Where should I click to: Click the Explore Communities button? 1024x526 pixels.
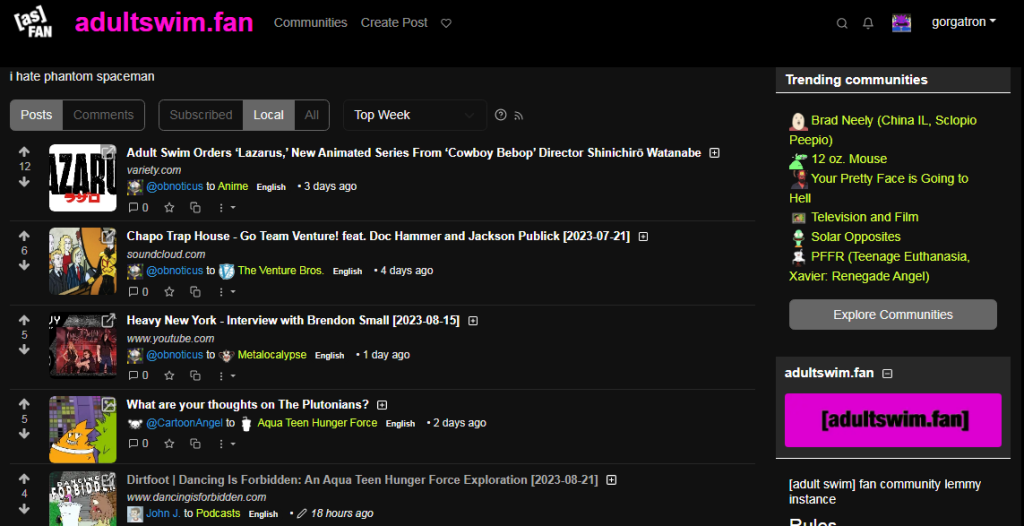(893, 315)
